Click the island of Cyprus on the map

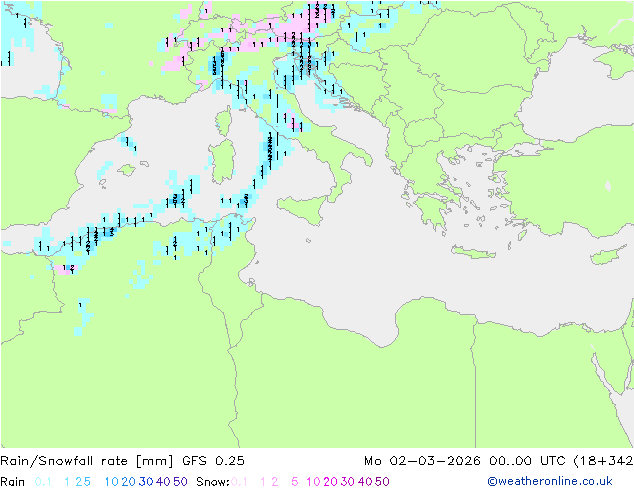(x=607, y=256)
